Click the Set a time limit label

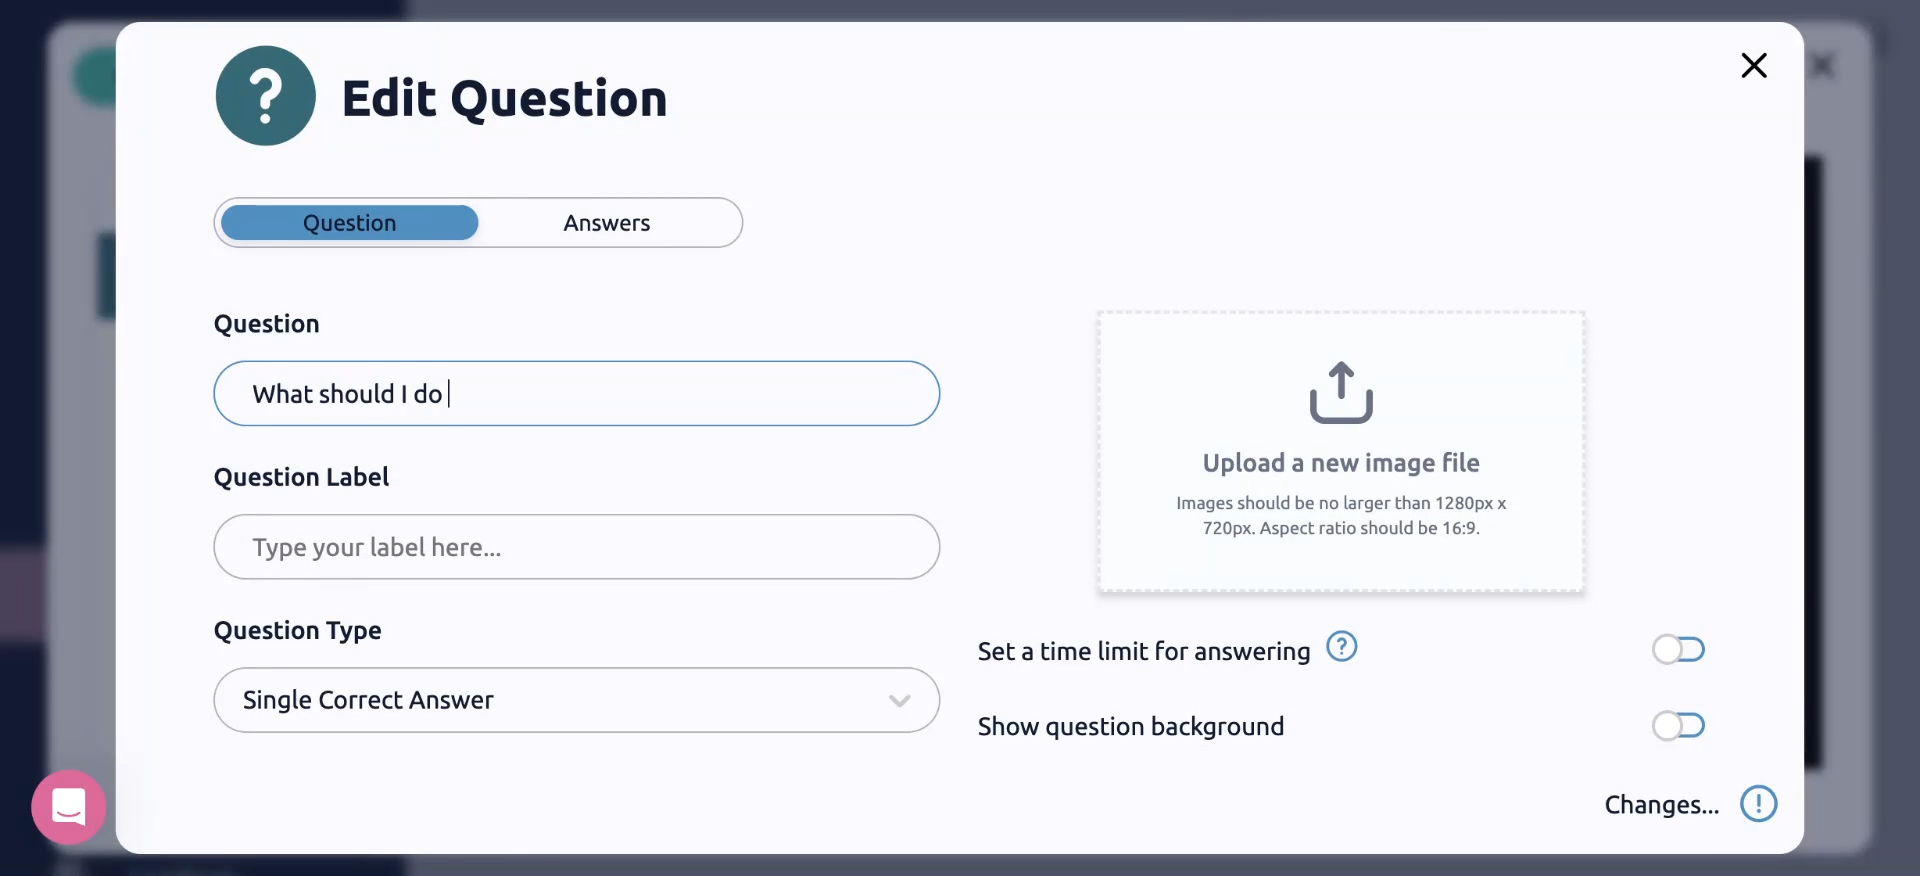1143,652
